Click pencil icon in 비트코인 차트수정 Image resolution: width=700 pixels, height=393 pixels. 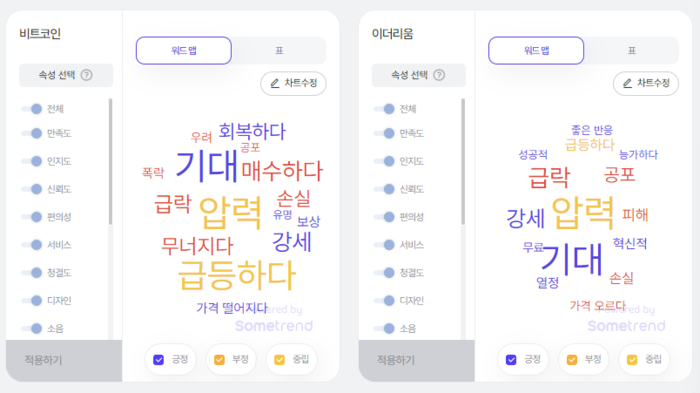point(275,83)
